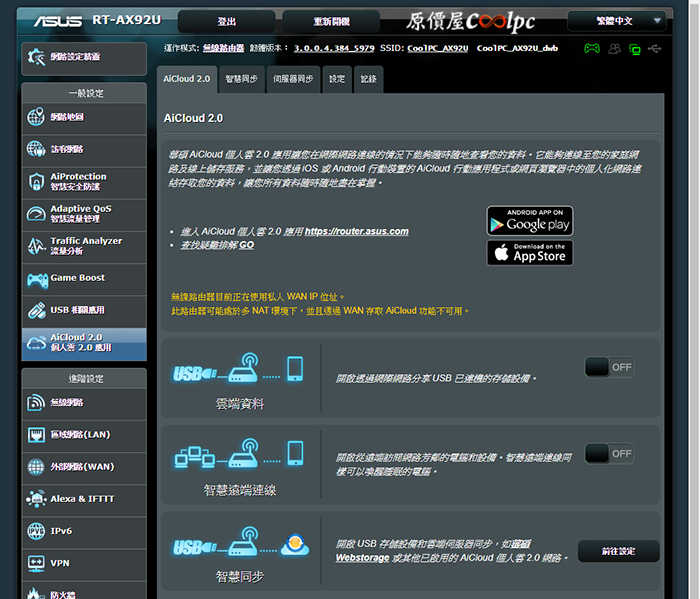Open the language dropdown 繁體中文
The image size is (700, 599).
[616, 21]
